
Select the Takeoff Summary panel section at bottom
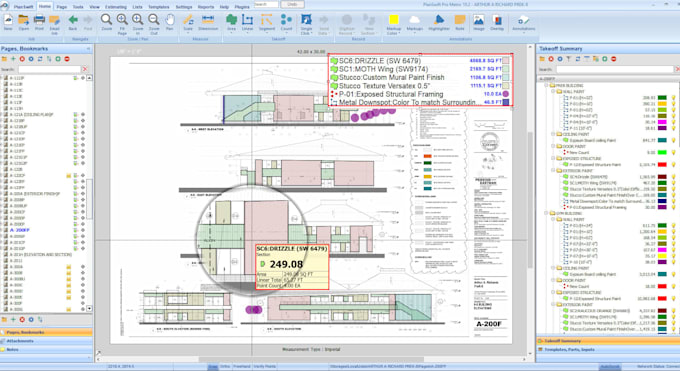pyautogui.click(x=608, y=341)
